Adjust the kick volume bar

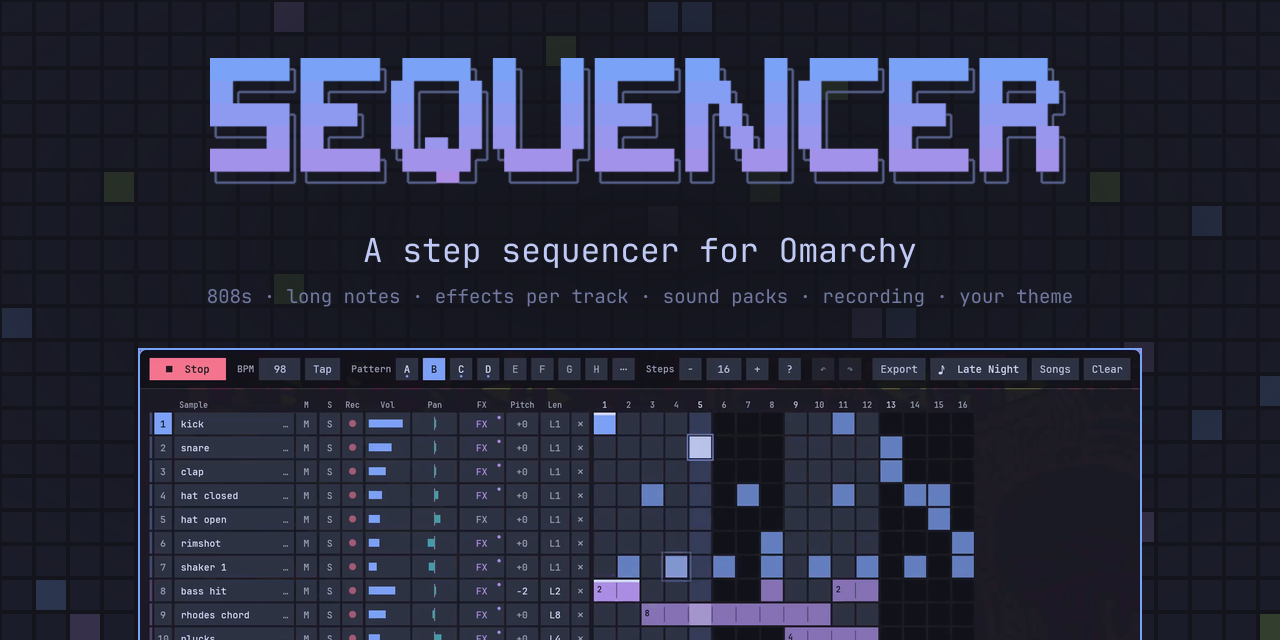pyautogui.click(x=387, y=424)
